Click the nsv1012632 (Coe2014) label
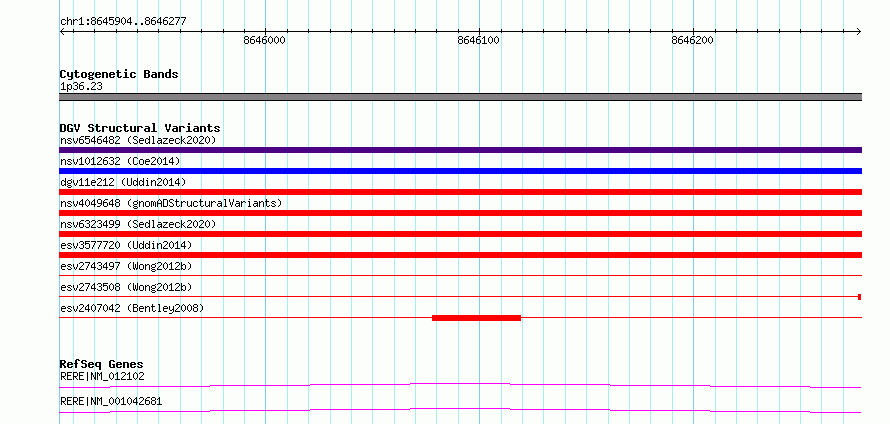Screen dimensions: 890x424 [120, 161]
